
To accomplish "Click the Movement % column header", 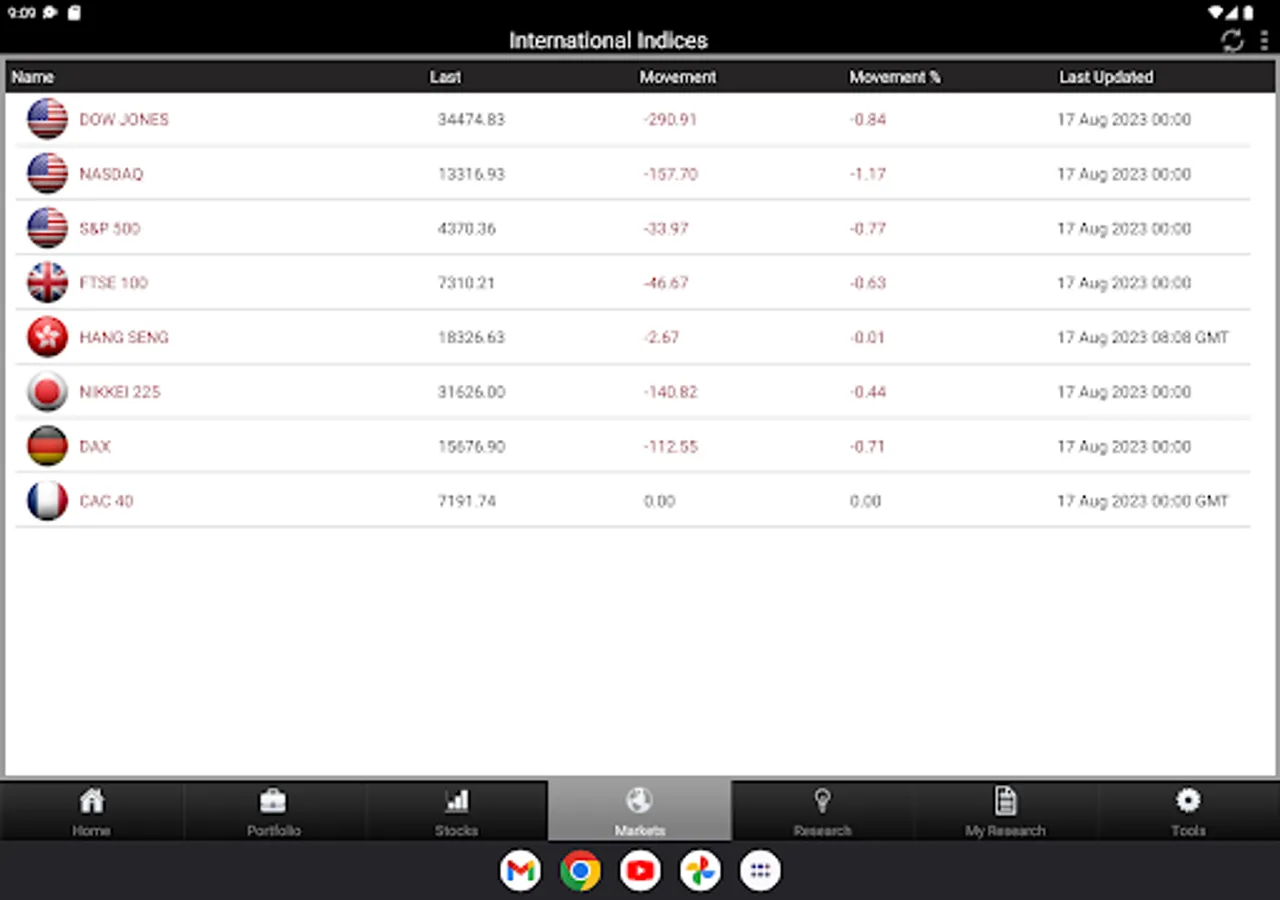I will point(895,77).
